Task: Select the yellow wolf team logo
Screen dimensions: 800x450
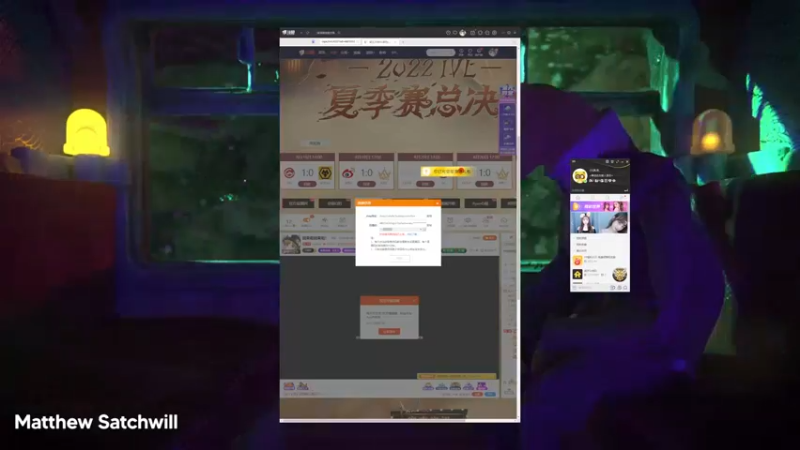Action: tap(324, 173)
